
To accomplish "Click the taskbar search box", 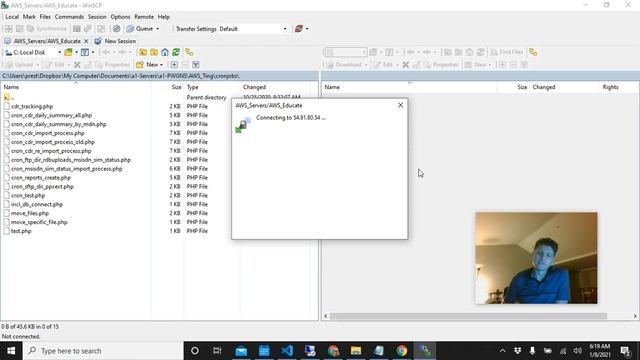I will (104, 351).
